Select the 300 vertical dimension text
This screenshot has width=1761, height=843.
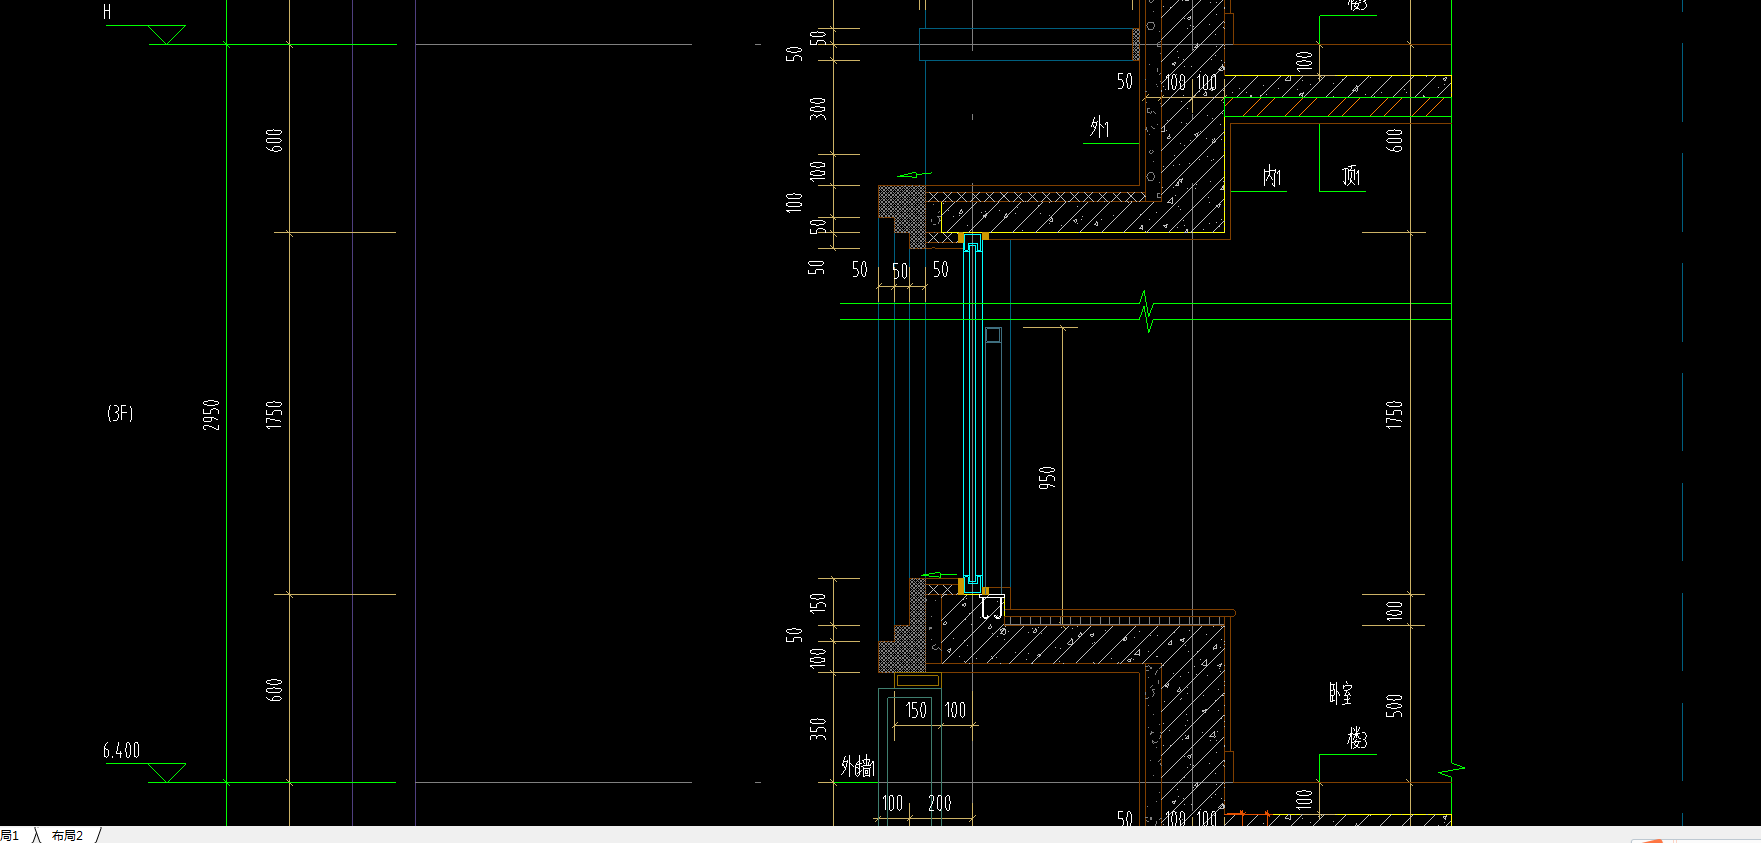click(818, 108)
